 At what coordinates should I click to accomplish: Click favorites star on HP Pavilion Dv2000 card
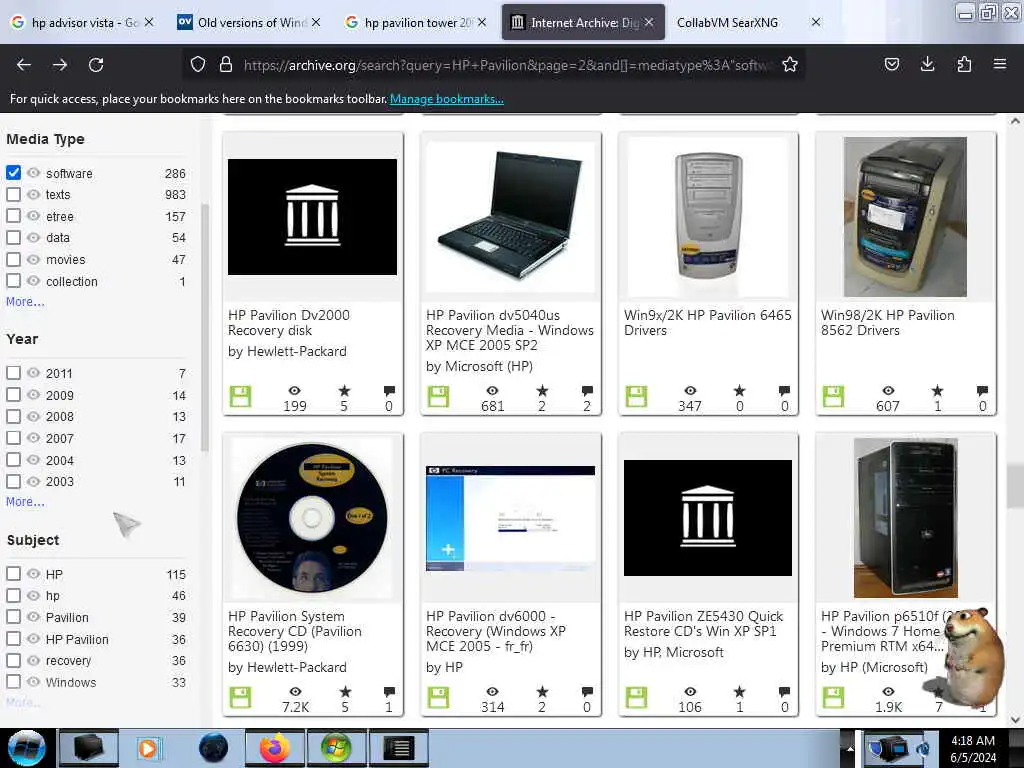tap(344, 391)
